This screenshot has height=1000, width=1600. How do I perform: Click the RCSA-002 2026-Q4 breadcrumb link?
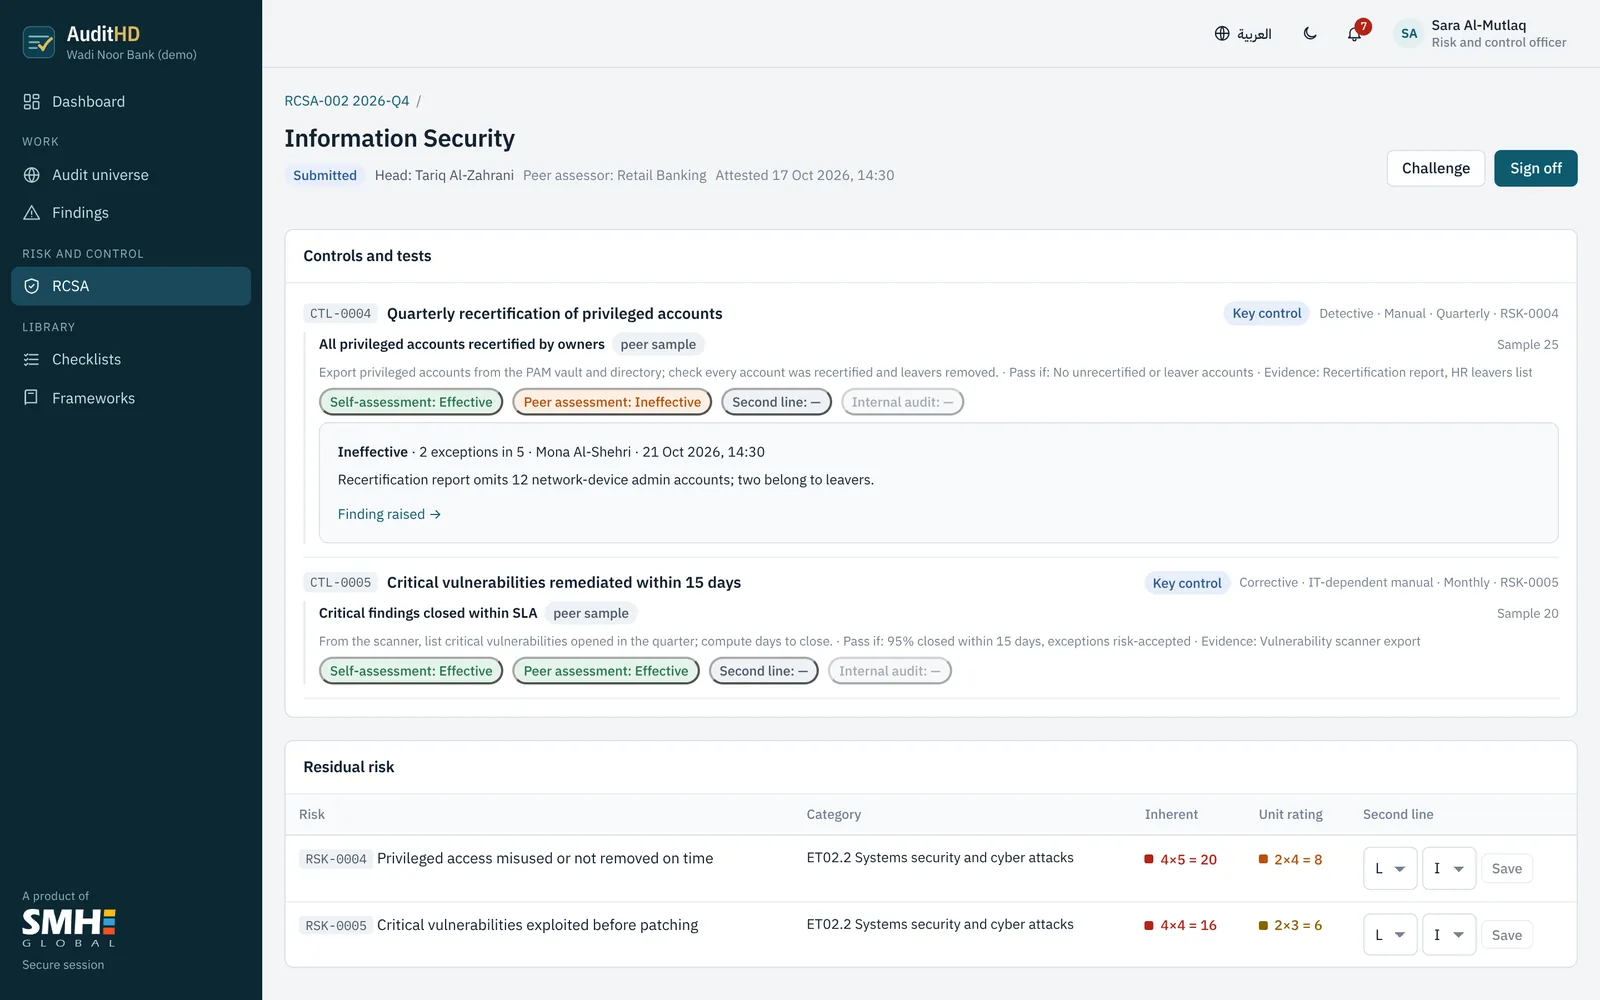[347, 101]
